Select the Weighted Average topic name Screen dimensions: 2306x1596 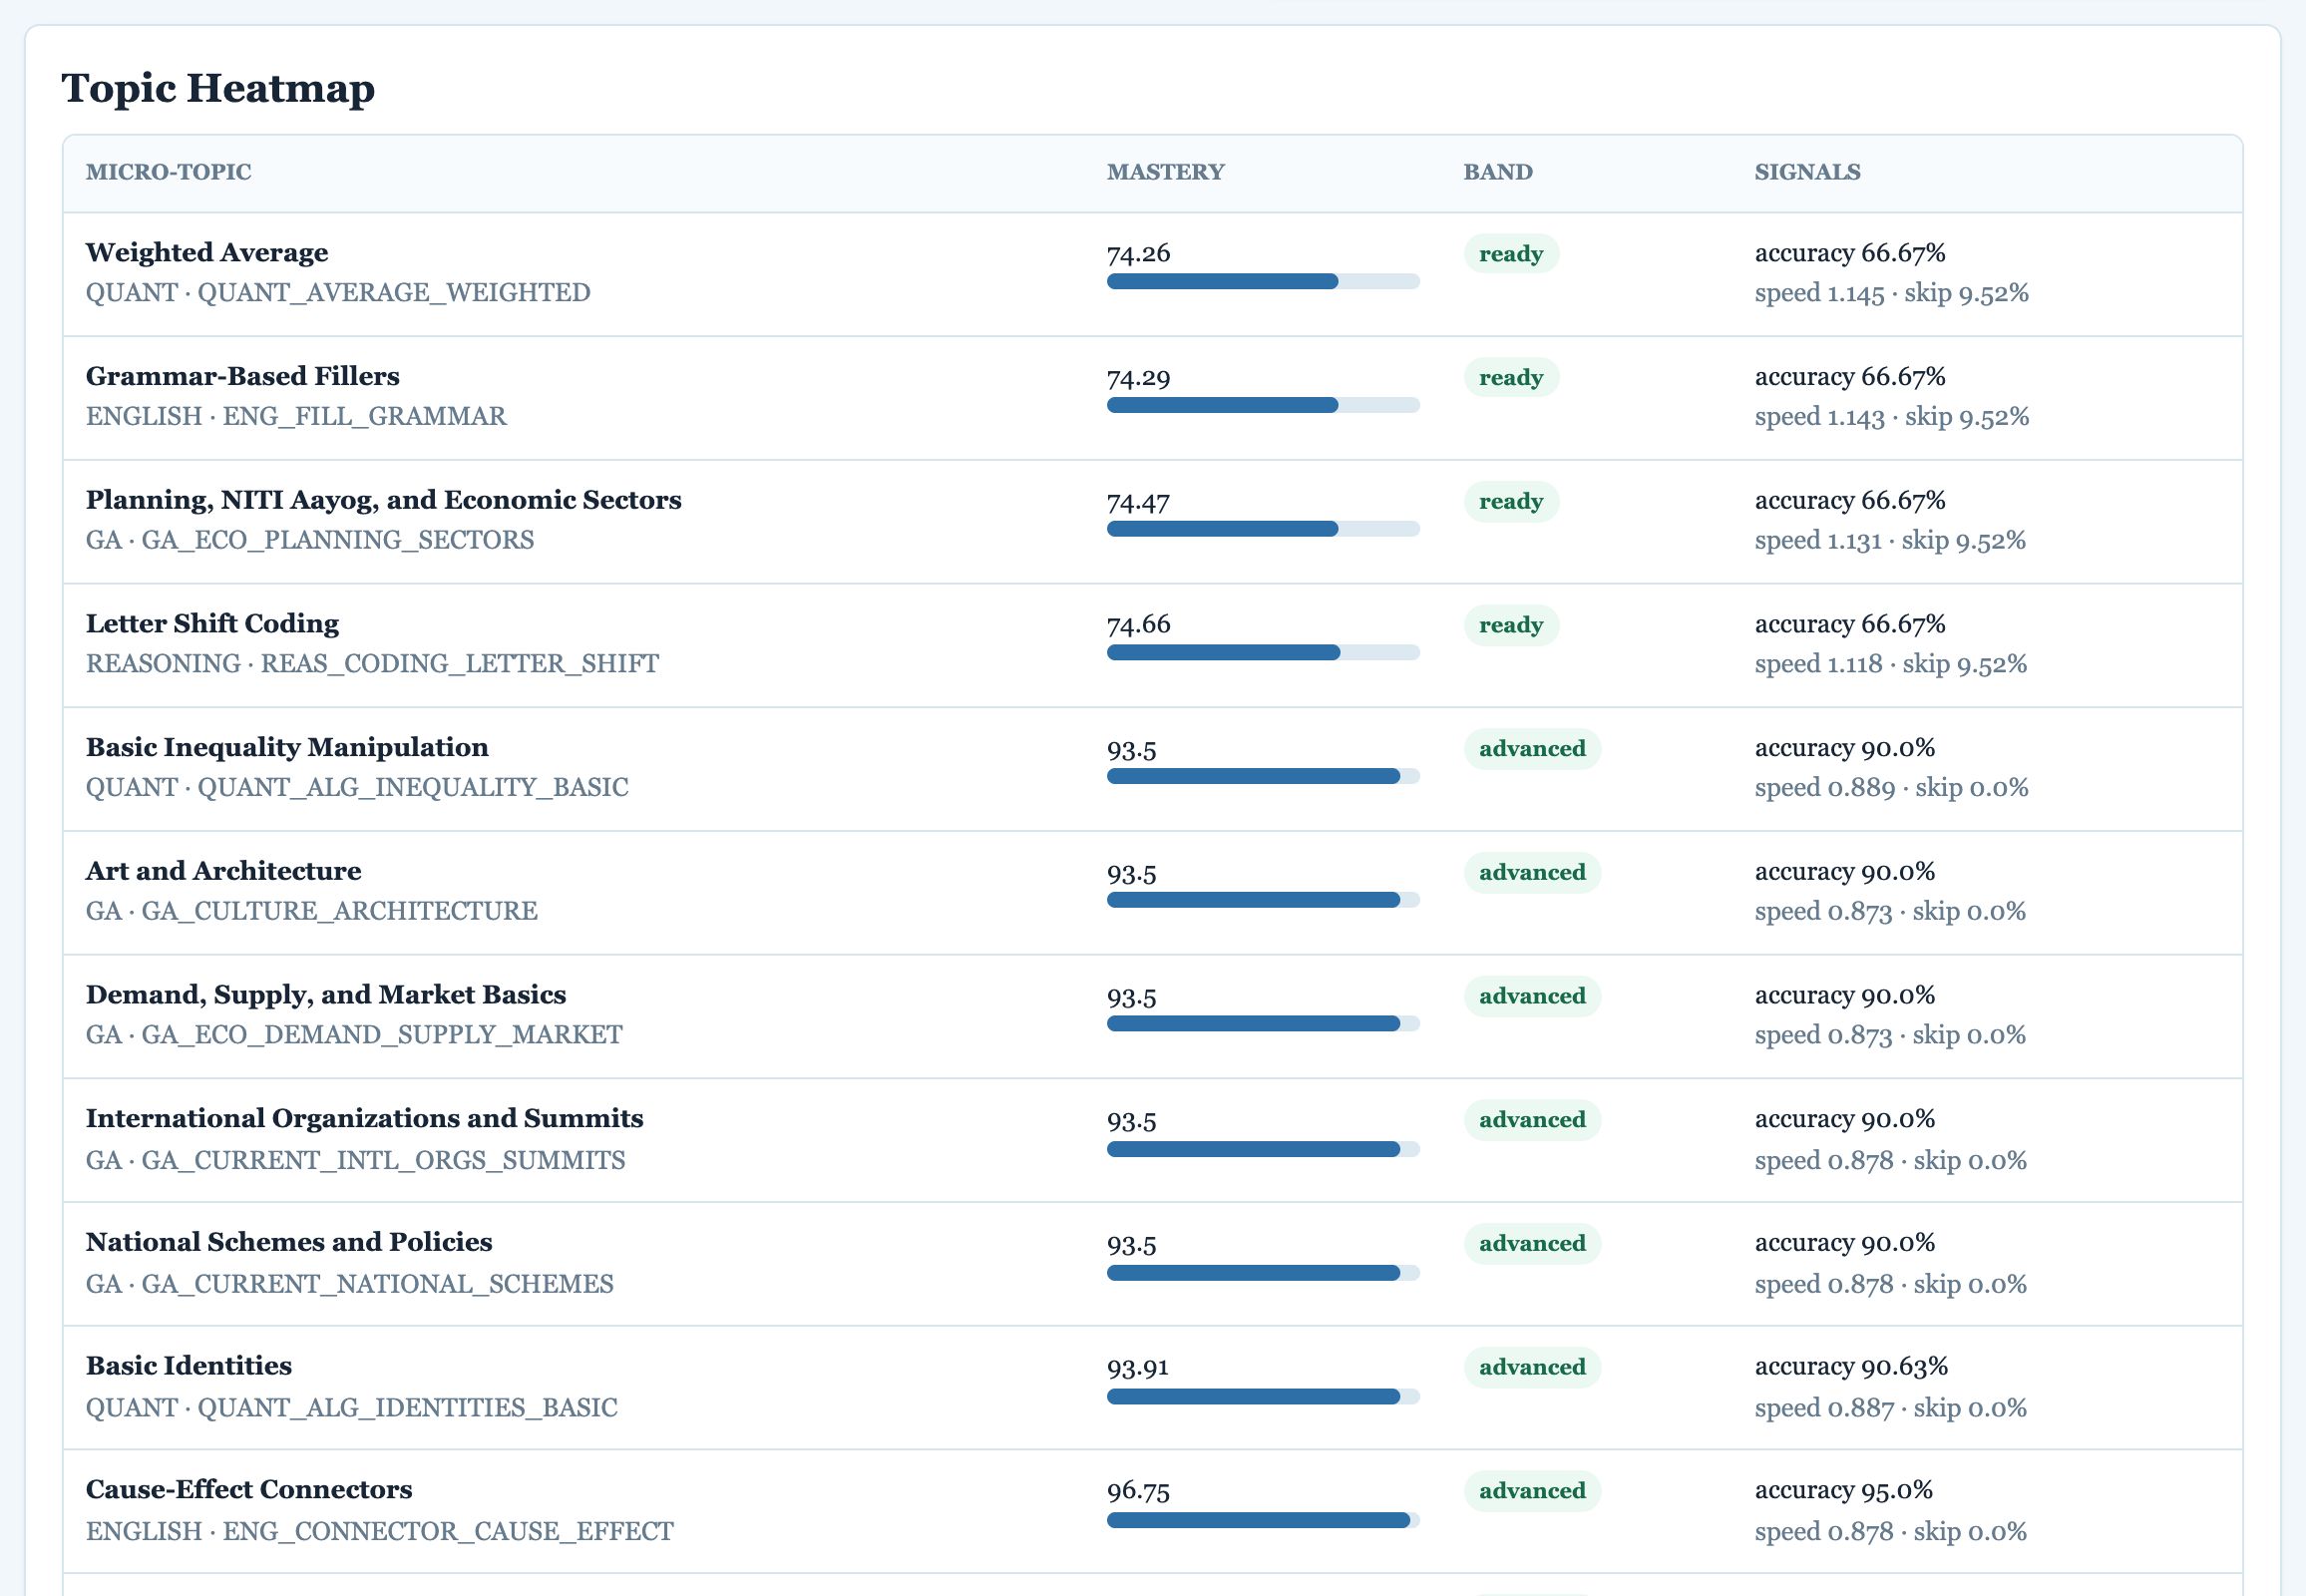207,252
